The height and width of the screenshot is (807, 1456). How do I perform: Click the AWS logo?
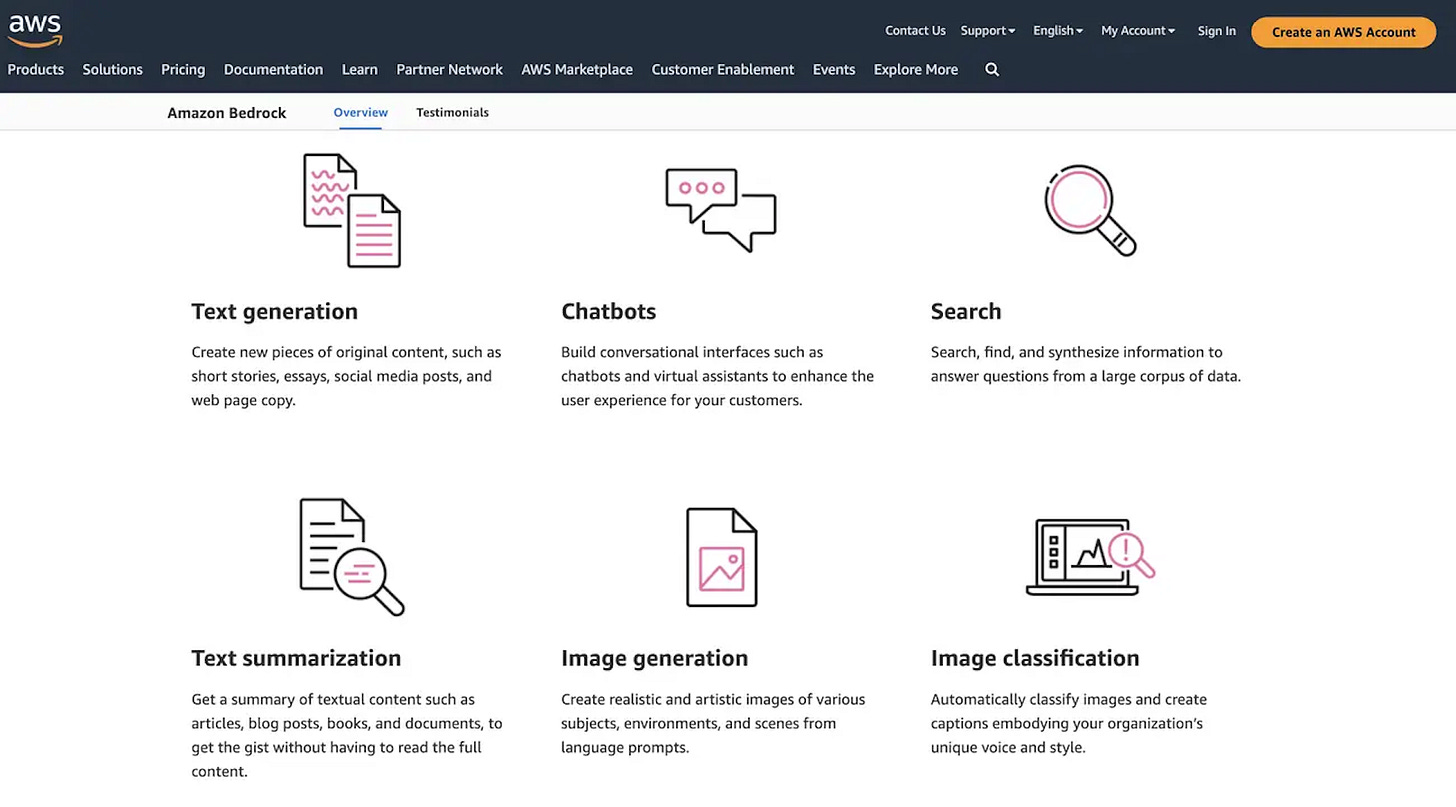[x=35, y=31]
